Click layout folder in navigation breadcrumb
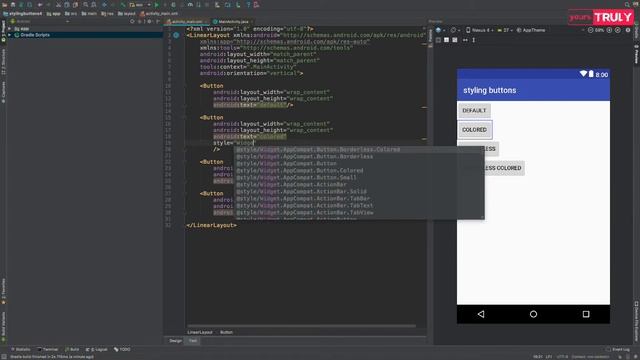Image resolution: width=640 pixels, height=360 pixels. [x=127, y=13]
